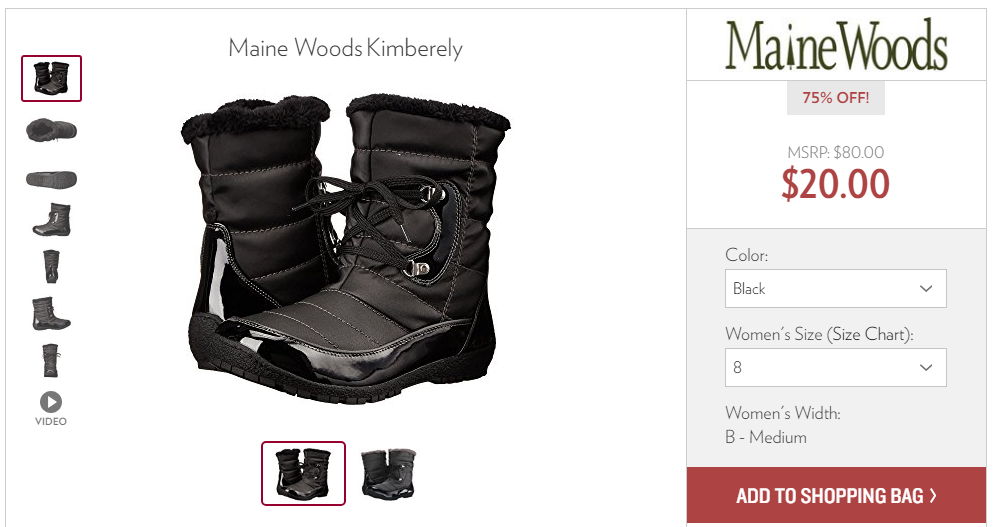993x527 pixels.
Task: Play the product video icon
Action: click(x=51, y=402)
